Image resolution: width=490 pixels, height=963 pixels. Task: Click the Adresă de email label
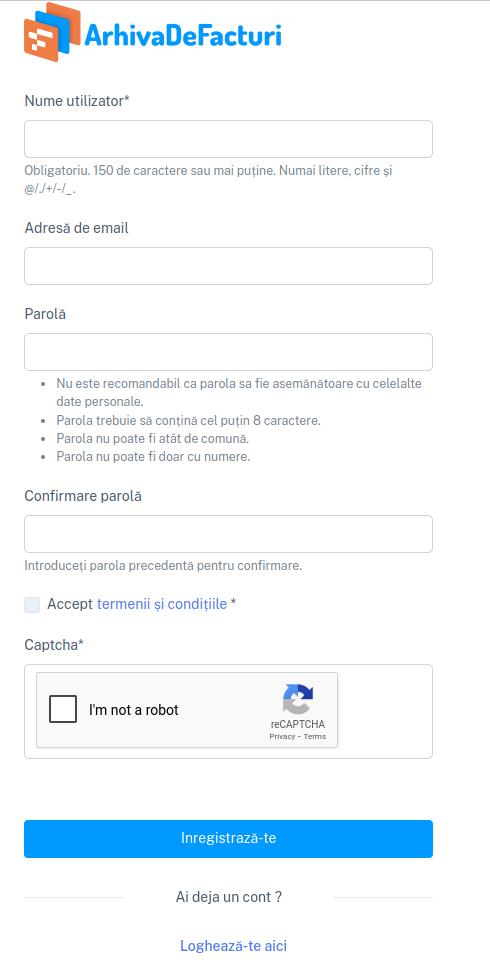point(77,228)
